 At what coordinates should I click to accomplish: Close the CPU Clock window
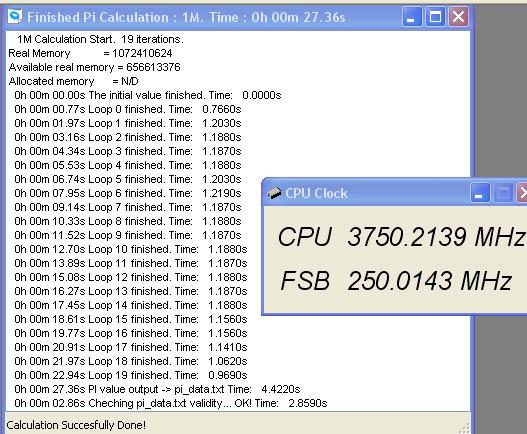(522, 193)
